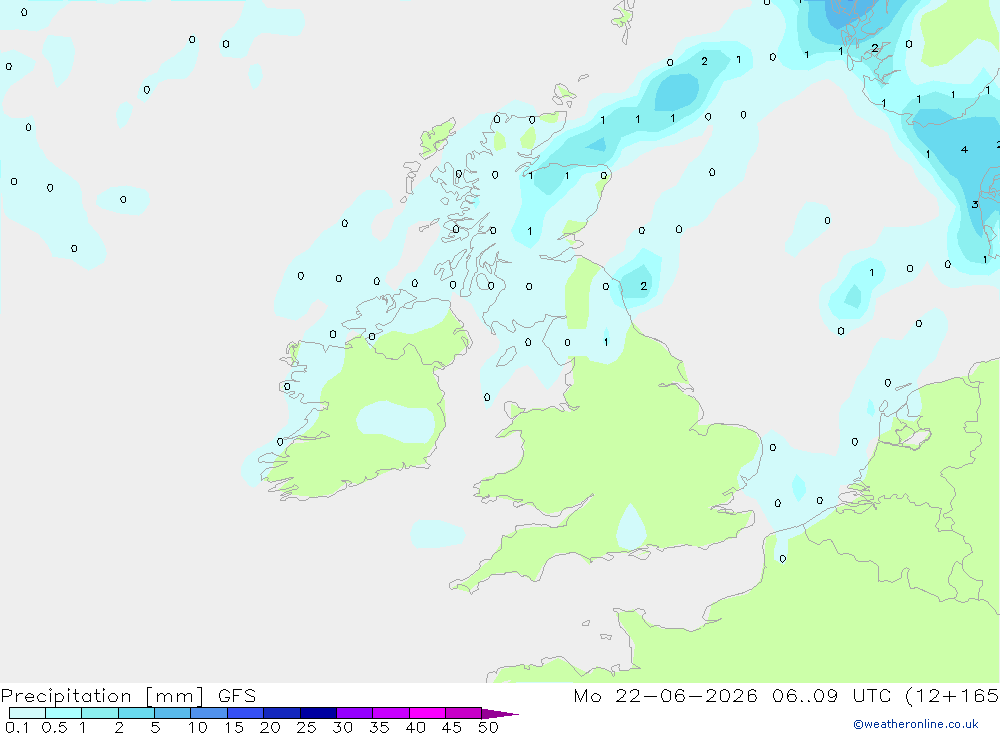Click the "10" legend scale label
The height and width of the screenshot is (733, 1000).
coord(198,727)
